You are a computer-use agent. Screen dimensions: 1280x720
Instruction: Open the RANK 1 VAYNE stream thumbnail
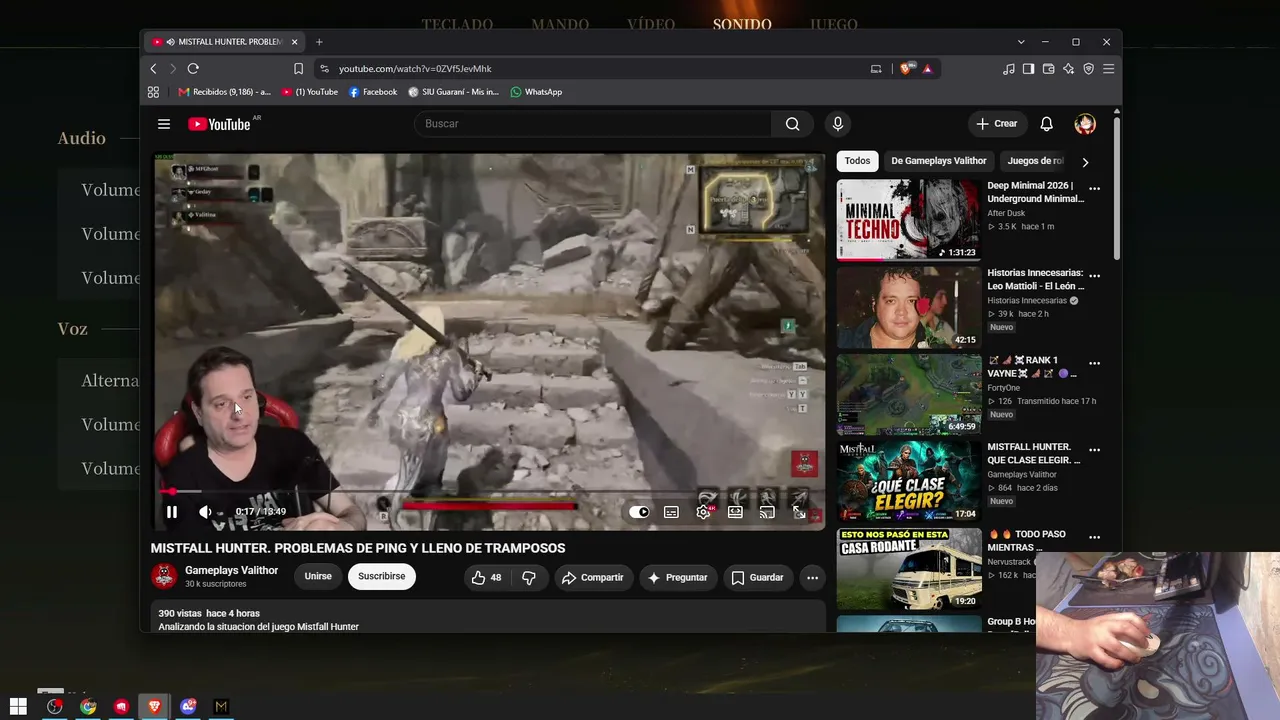coord(909,394)
